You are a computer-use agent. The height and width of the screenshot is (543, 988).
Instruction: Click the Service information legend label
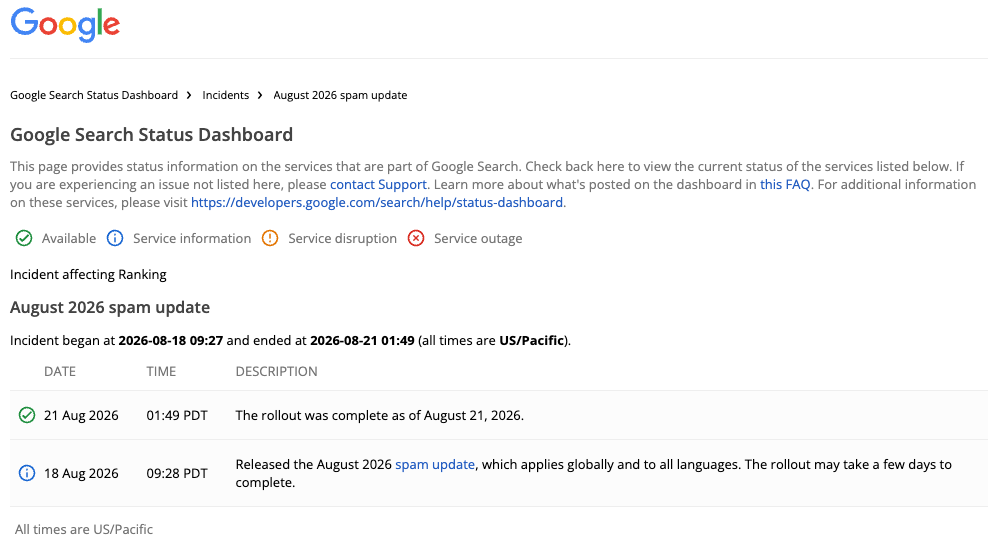pyautogui.click(x=192, y=239)
